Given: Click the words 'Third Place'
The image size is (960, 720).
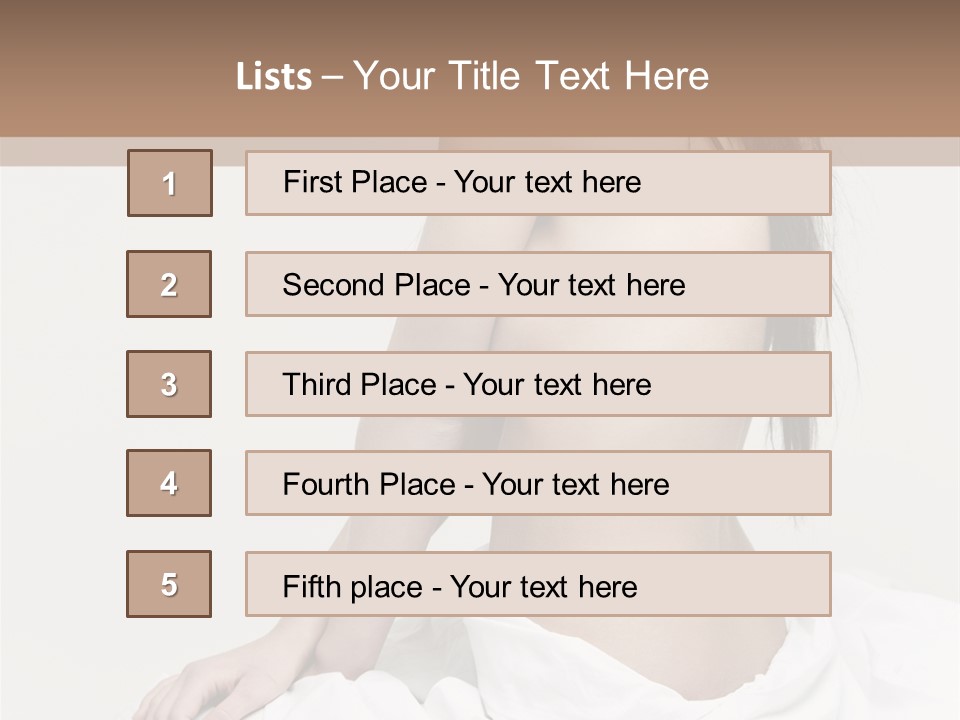Looking at the screenshot, I should pyautogui.click(x=360, y=384).
